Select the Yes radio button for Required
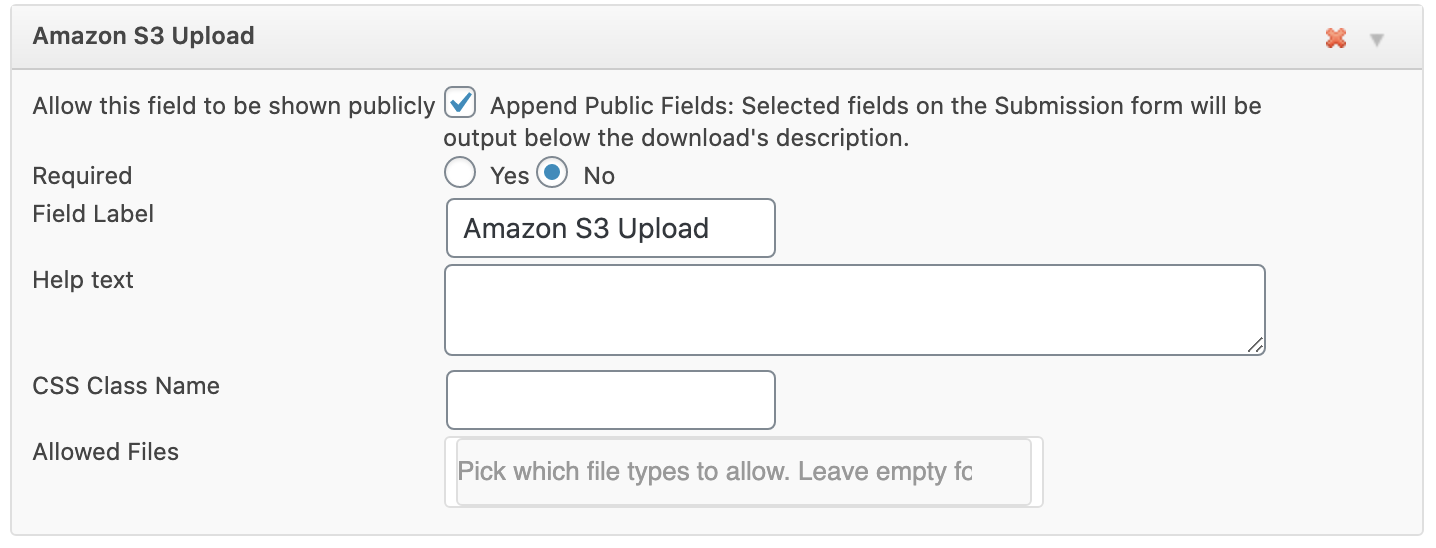 [x=460, y=173]
